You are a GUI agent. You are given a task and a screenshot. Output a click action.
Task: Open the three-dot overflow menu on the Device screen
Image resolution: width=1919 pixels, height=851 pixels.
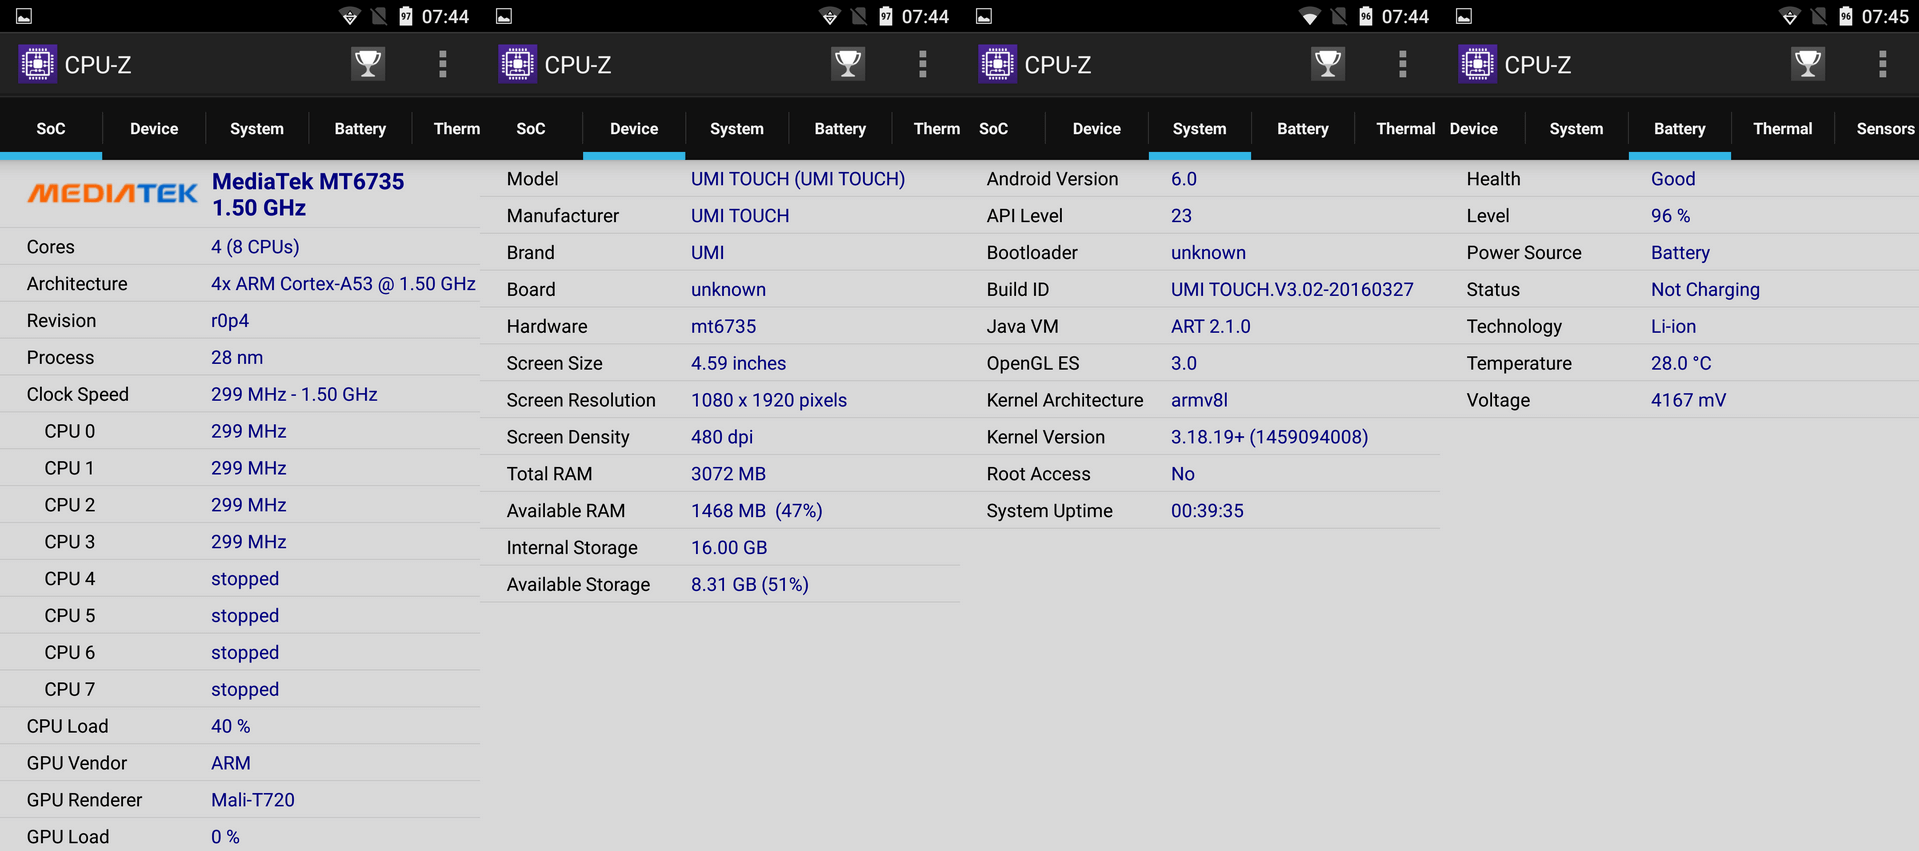(x=922, y=64)
